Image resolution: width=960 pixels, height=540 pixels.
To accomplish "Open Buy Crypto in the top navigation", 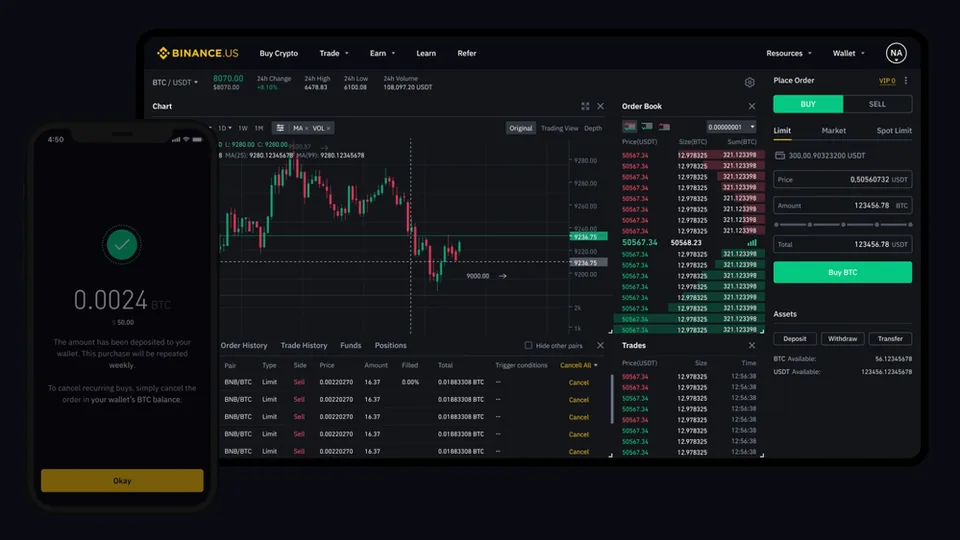I will click(x=279, y=53).
